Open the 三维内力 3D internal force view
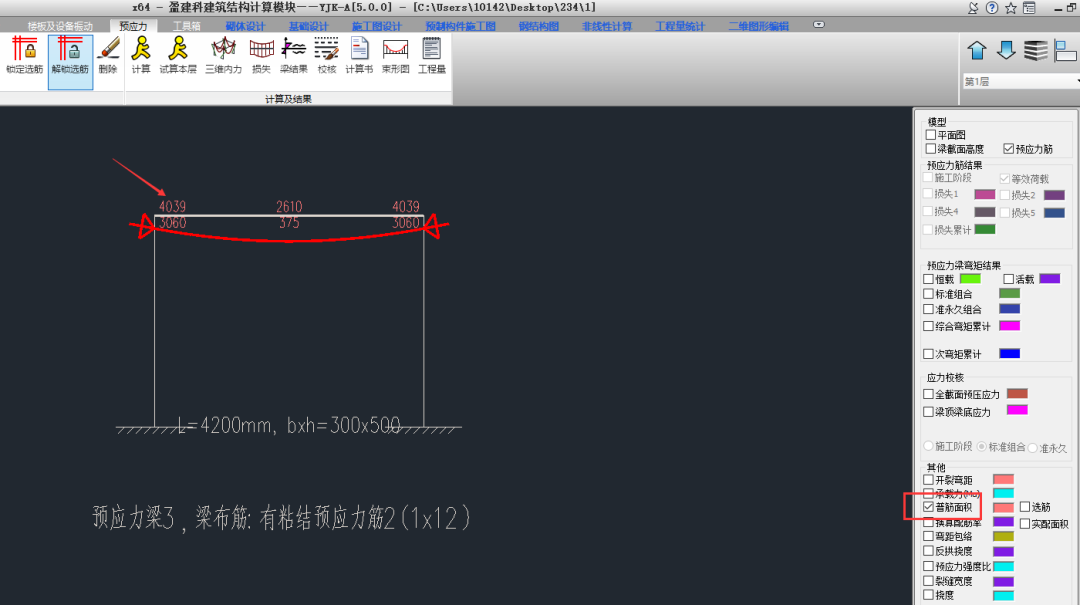The width and height of the screenshot is (1080, 605). (224, 55)
